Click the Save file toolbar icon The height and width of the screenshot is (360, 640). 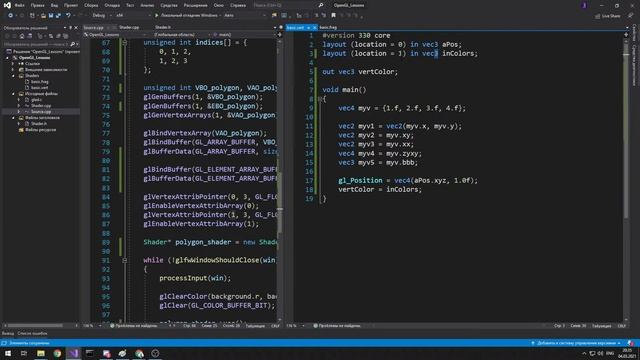coord(51,16)
